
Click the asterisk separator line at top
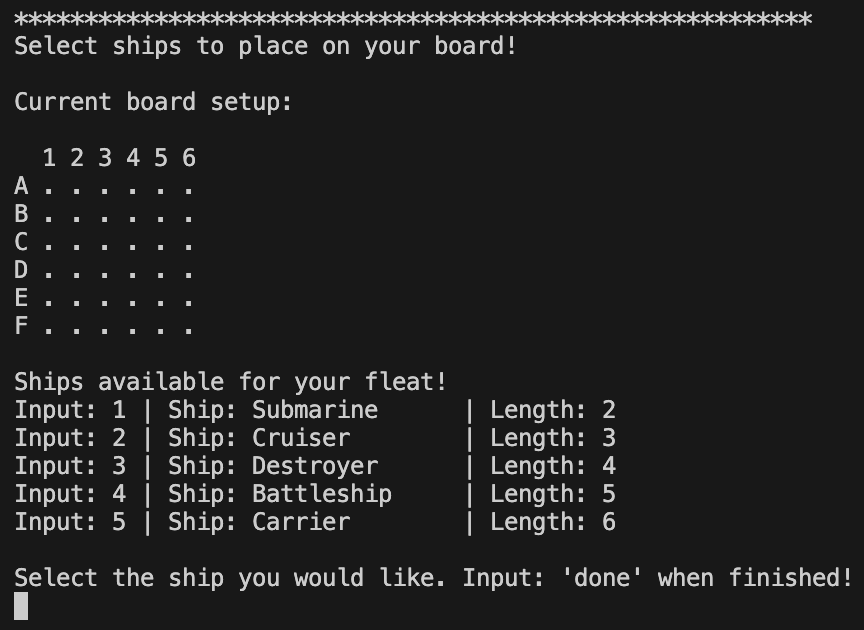pos(413,20)
